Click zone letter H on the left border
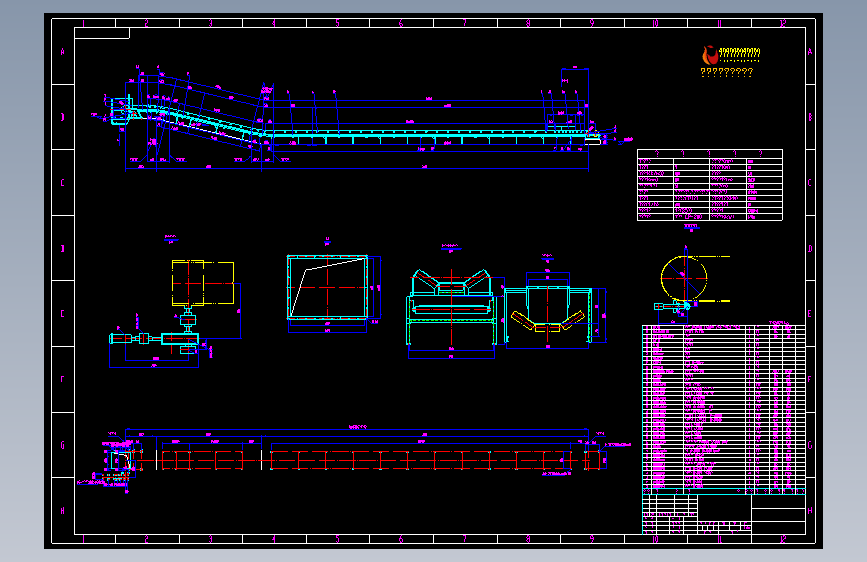Viewport: 867px width, 562px height. point(62,511)
